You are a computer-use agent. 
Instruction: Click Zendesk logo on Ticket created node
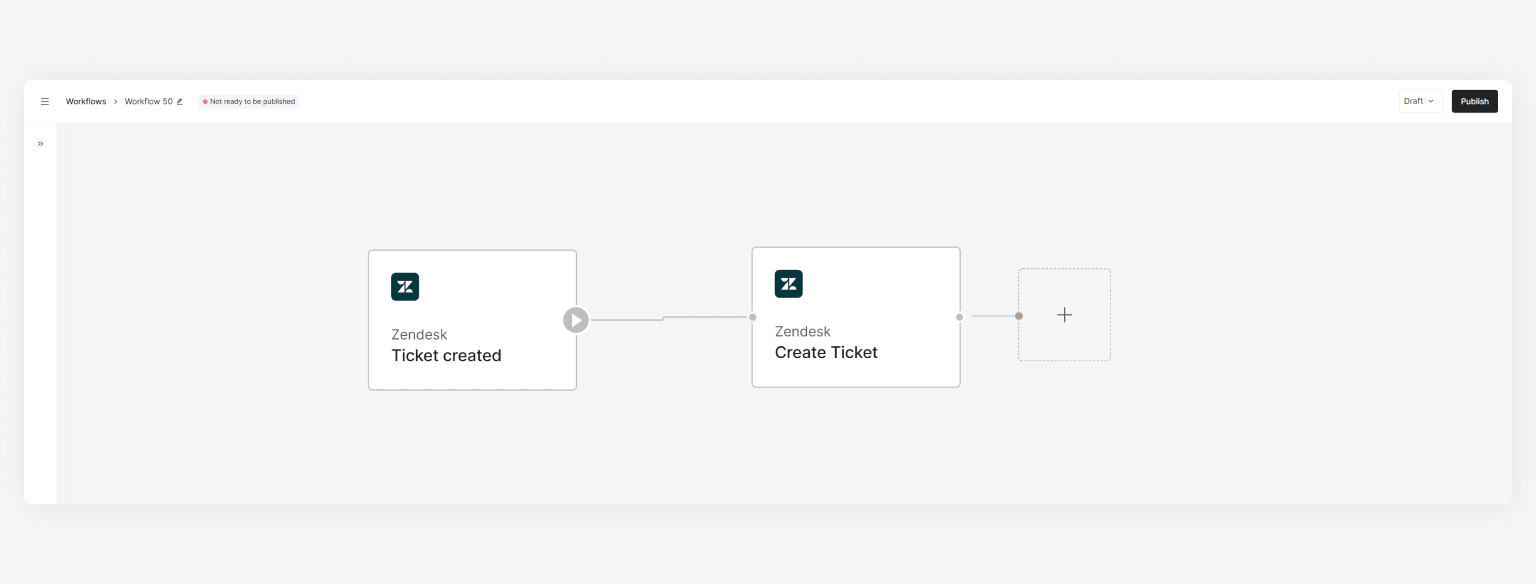[x=405, y=287]
